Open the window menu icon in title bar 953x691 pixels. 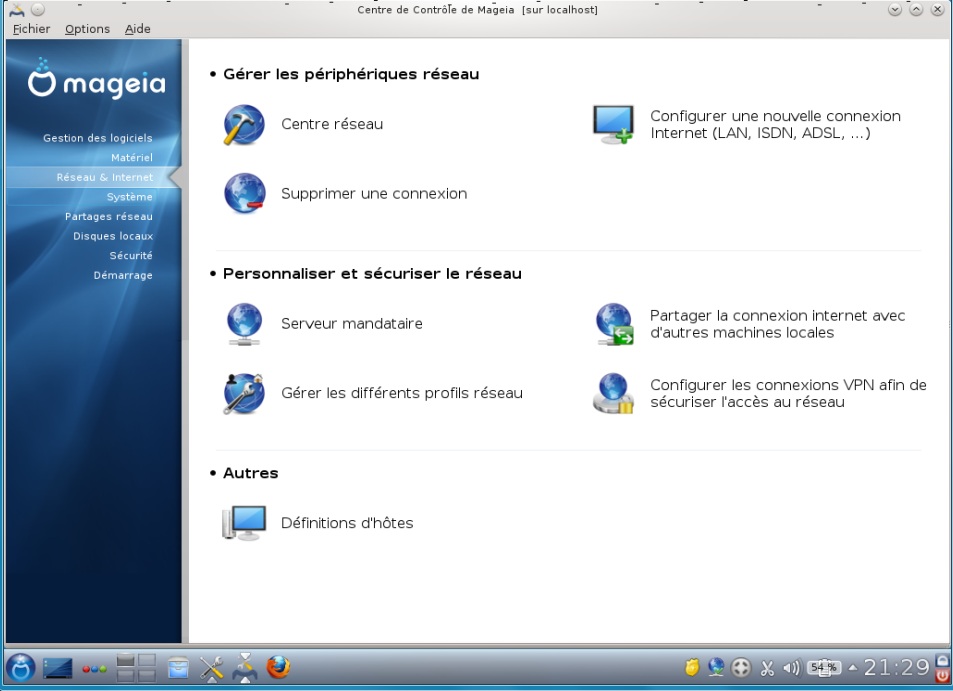[16, 10]
